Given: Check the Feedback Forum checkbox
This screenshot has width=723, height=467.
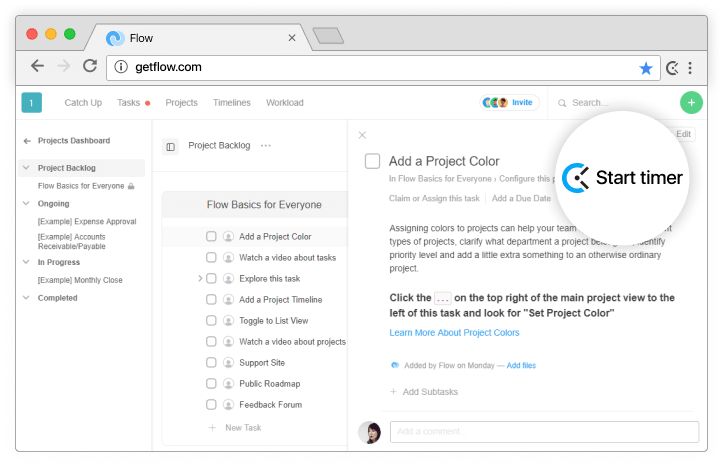Looking at the screenshot, I should click(x=211, y=405).
